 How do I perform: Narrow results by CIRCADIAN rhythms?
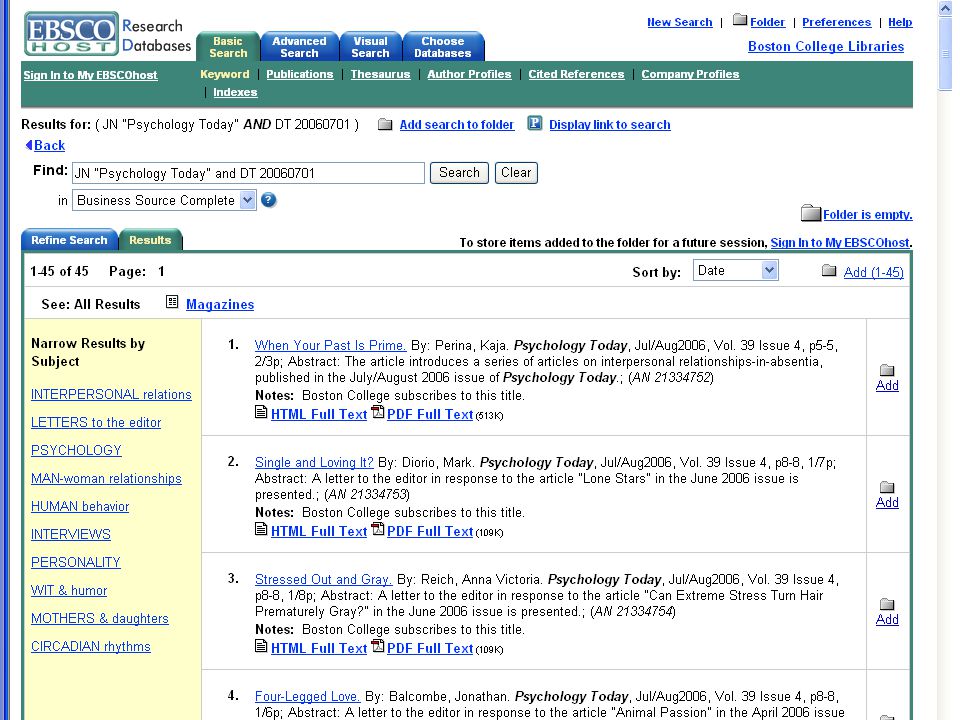click(91, 647)
